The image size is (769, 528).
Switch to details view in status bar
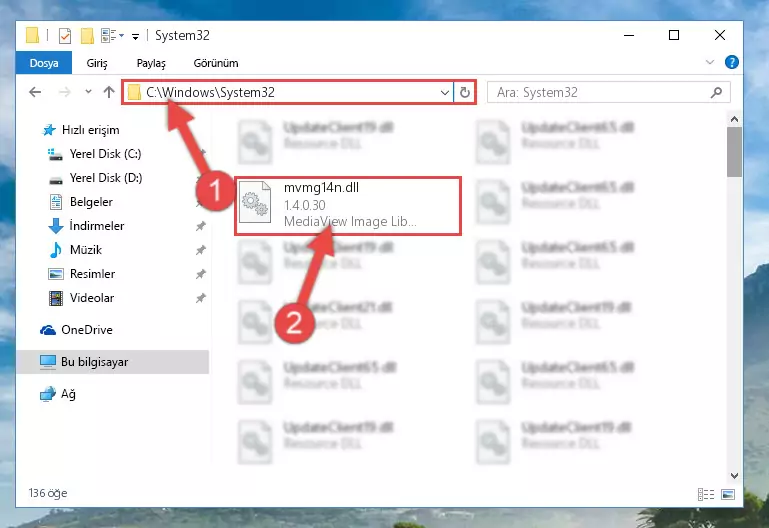[706, 495]
